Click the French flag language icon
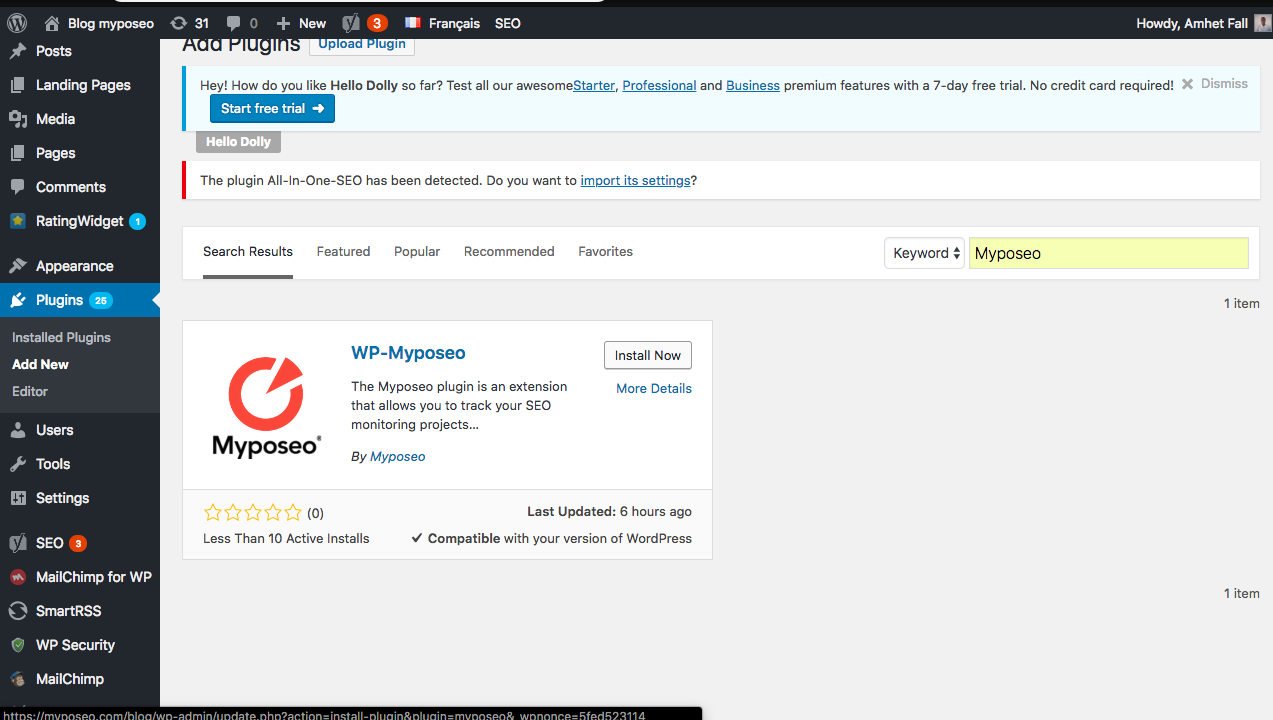 (412, 23)
